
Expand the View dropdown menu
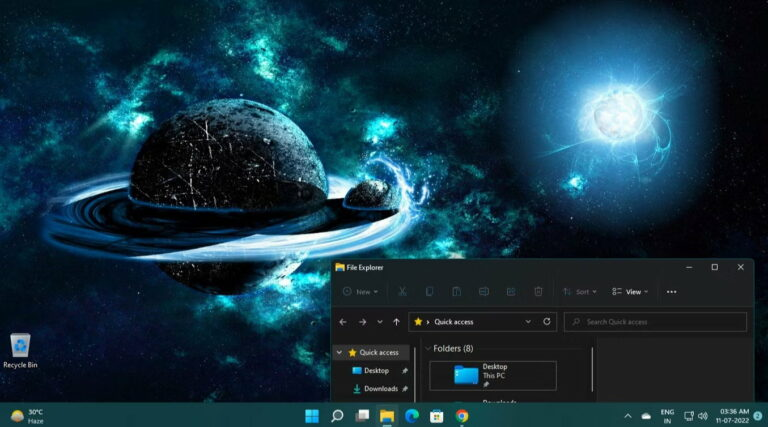coord(630,292)
